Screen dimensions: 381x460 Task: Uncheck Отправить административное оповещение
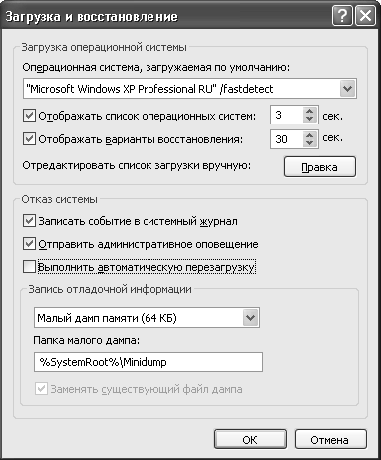coord(29,244)
